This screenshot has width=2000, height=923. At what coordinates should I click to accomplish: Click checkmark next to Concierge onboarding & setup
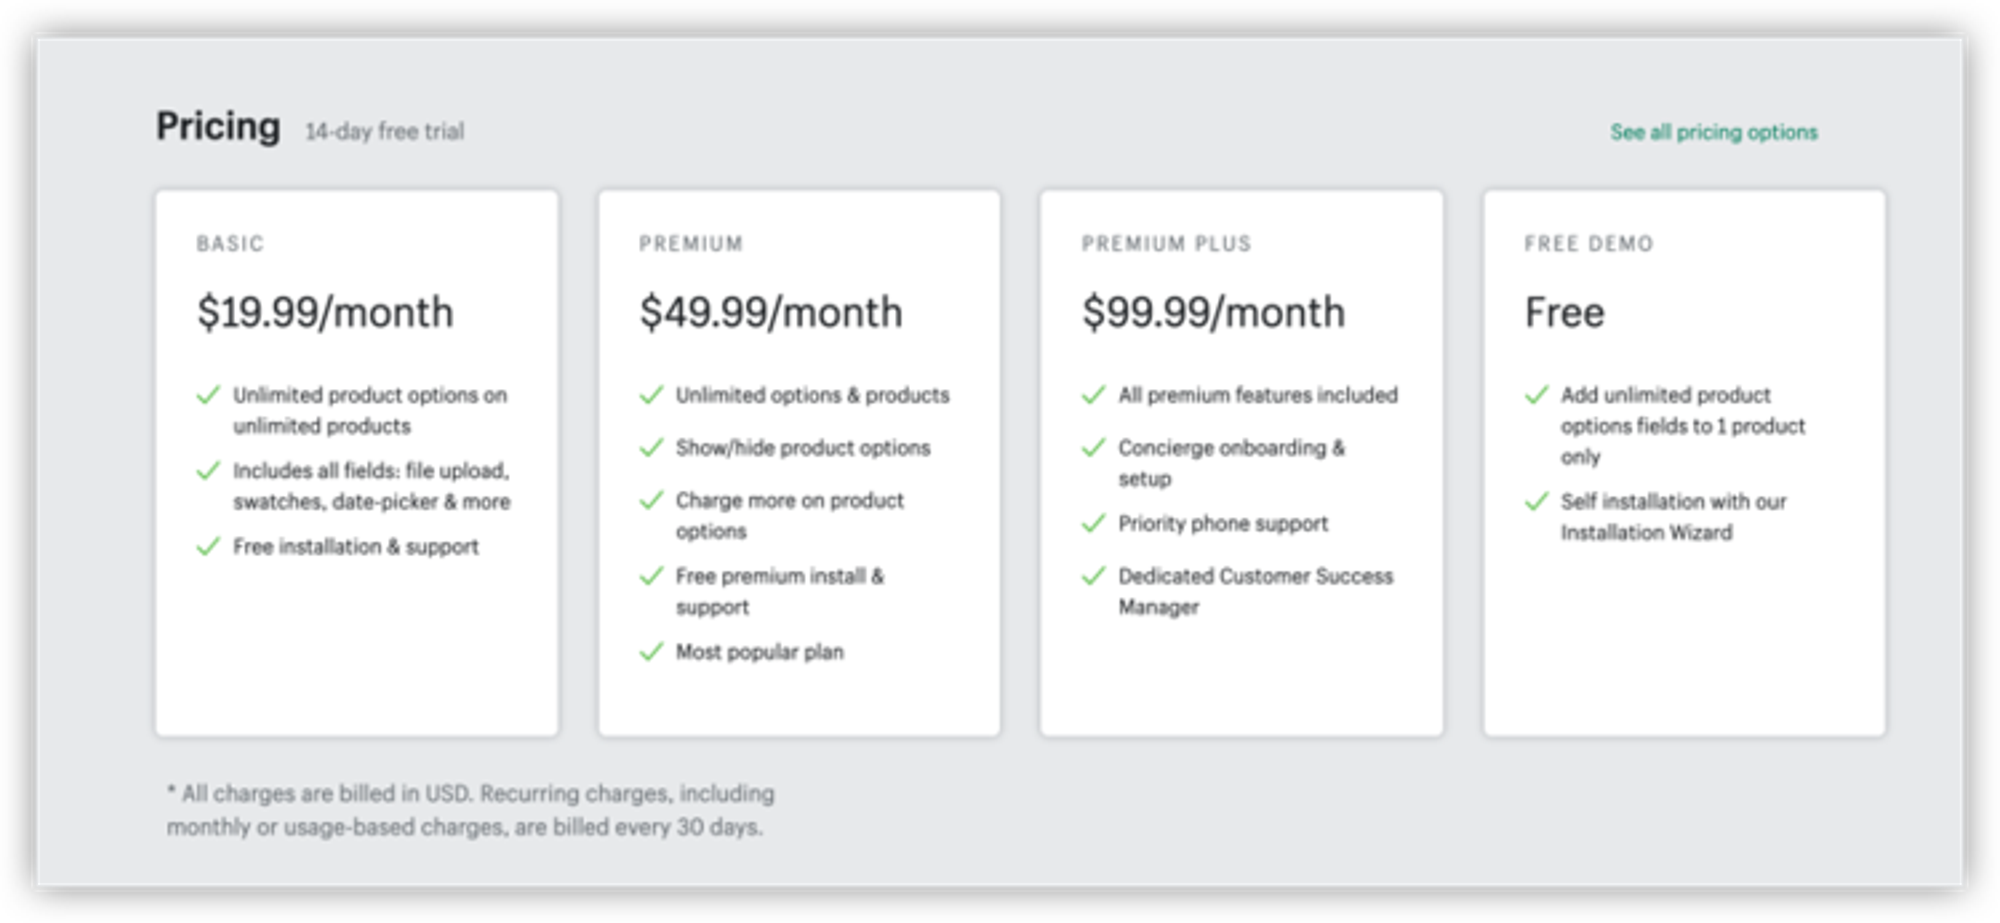tap(1093, 447)
